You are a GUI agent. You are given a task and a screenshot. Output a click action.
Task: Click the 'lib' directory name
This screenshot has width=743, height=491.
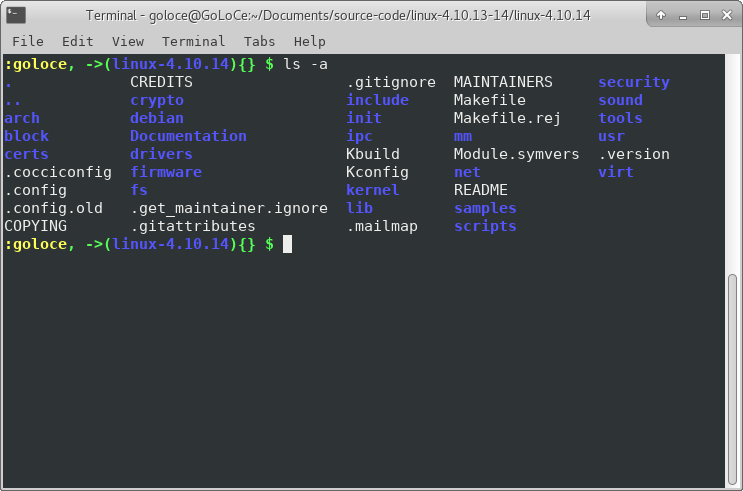[360, 208]
